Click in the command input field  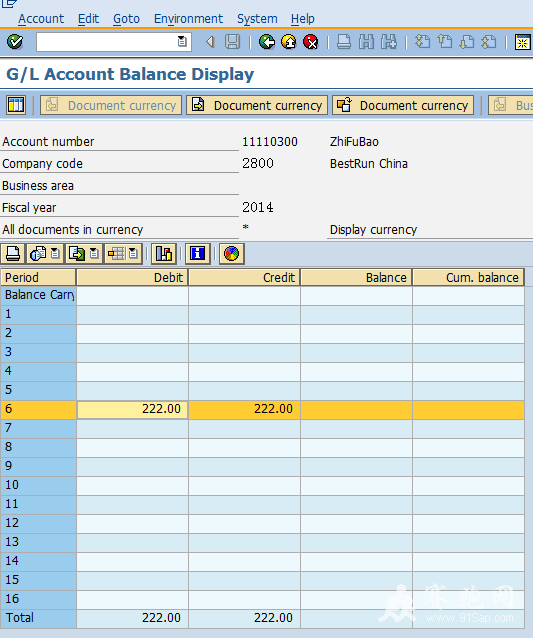click(107, 42)
